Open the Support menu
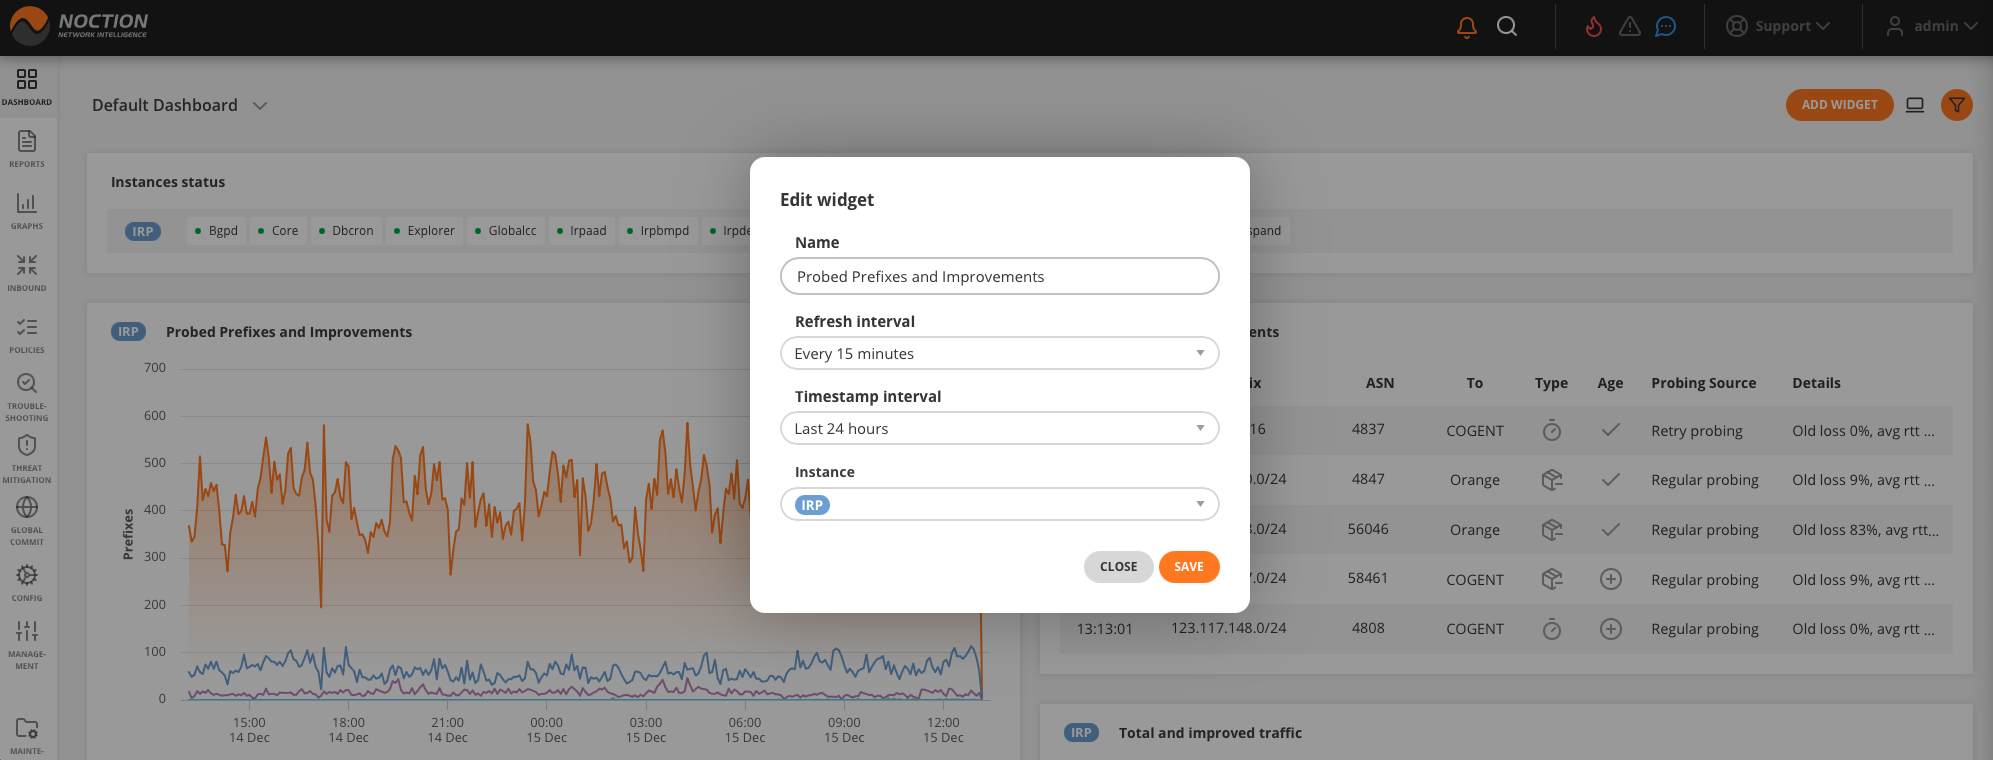Viewport: 1993px width, 760px height. 1778,27
